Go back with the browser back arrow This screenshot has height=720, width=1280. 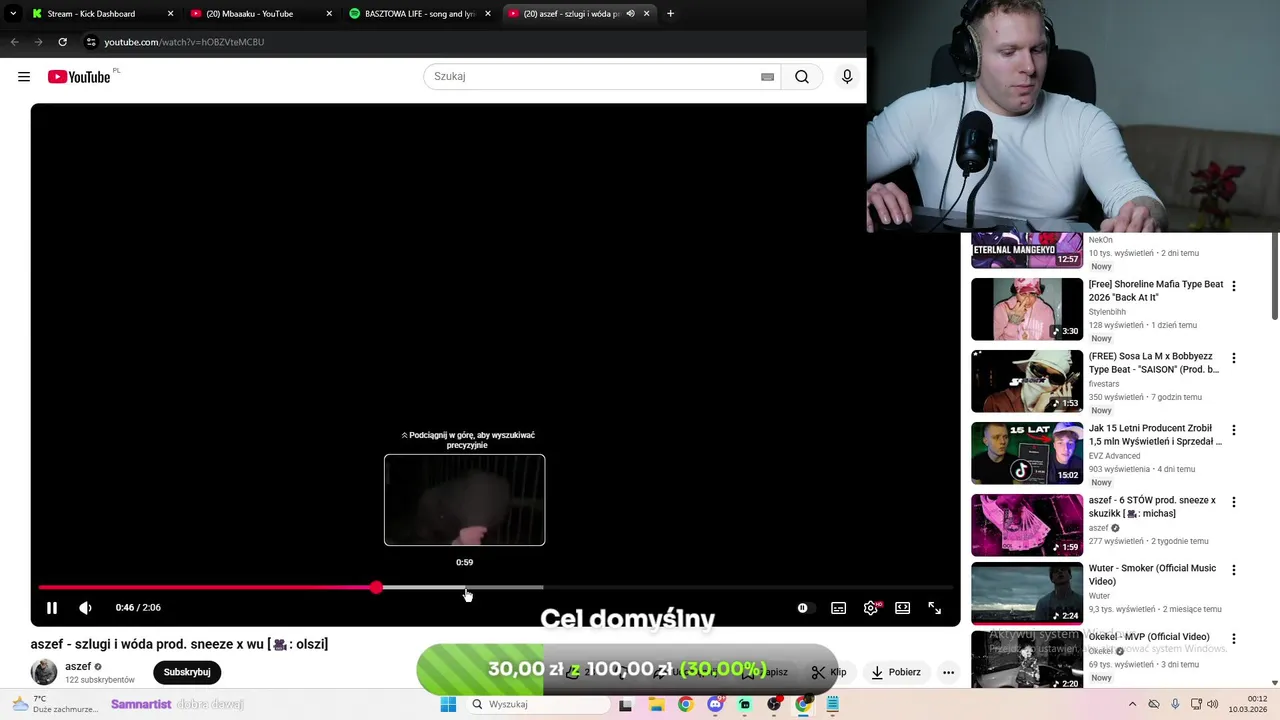tap(14, 42)
